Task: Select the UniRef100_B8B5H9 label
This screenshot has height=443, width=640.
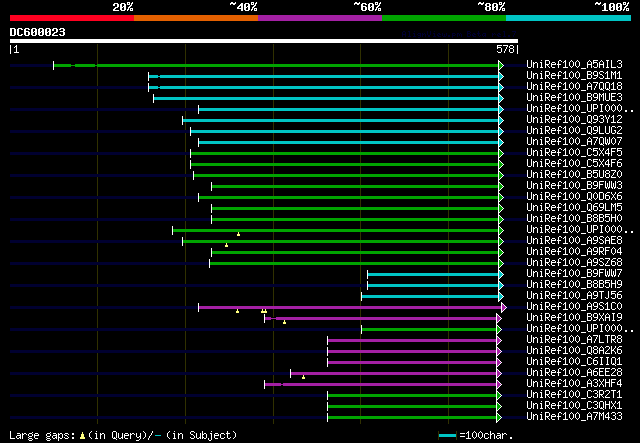Action: coord(574,285)
